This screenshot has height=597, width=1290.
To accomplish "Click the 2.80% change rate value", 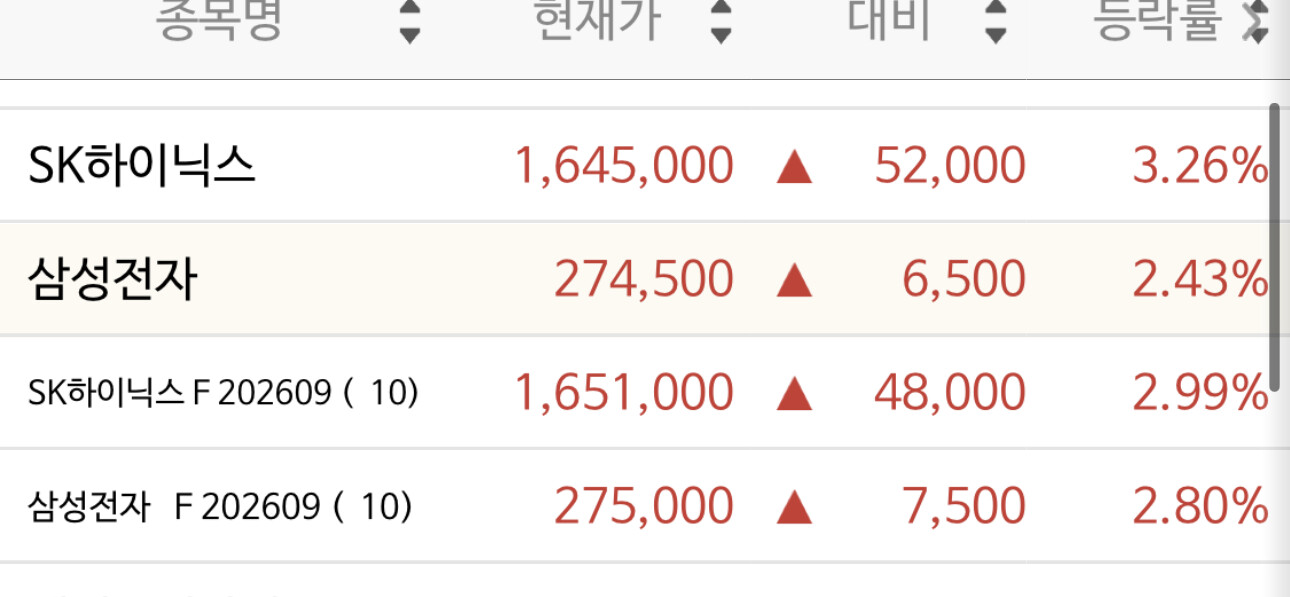I will point(1200,507).
